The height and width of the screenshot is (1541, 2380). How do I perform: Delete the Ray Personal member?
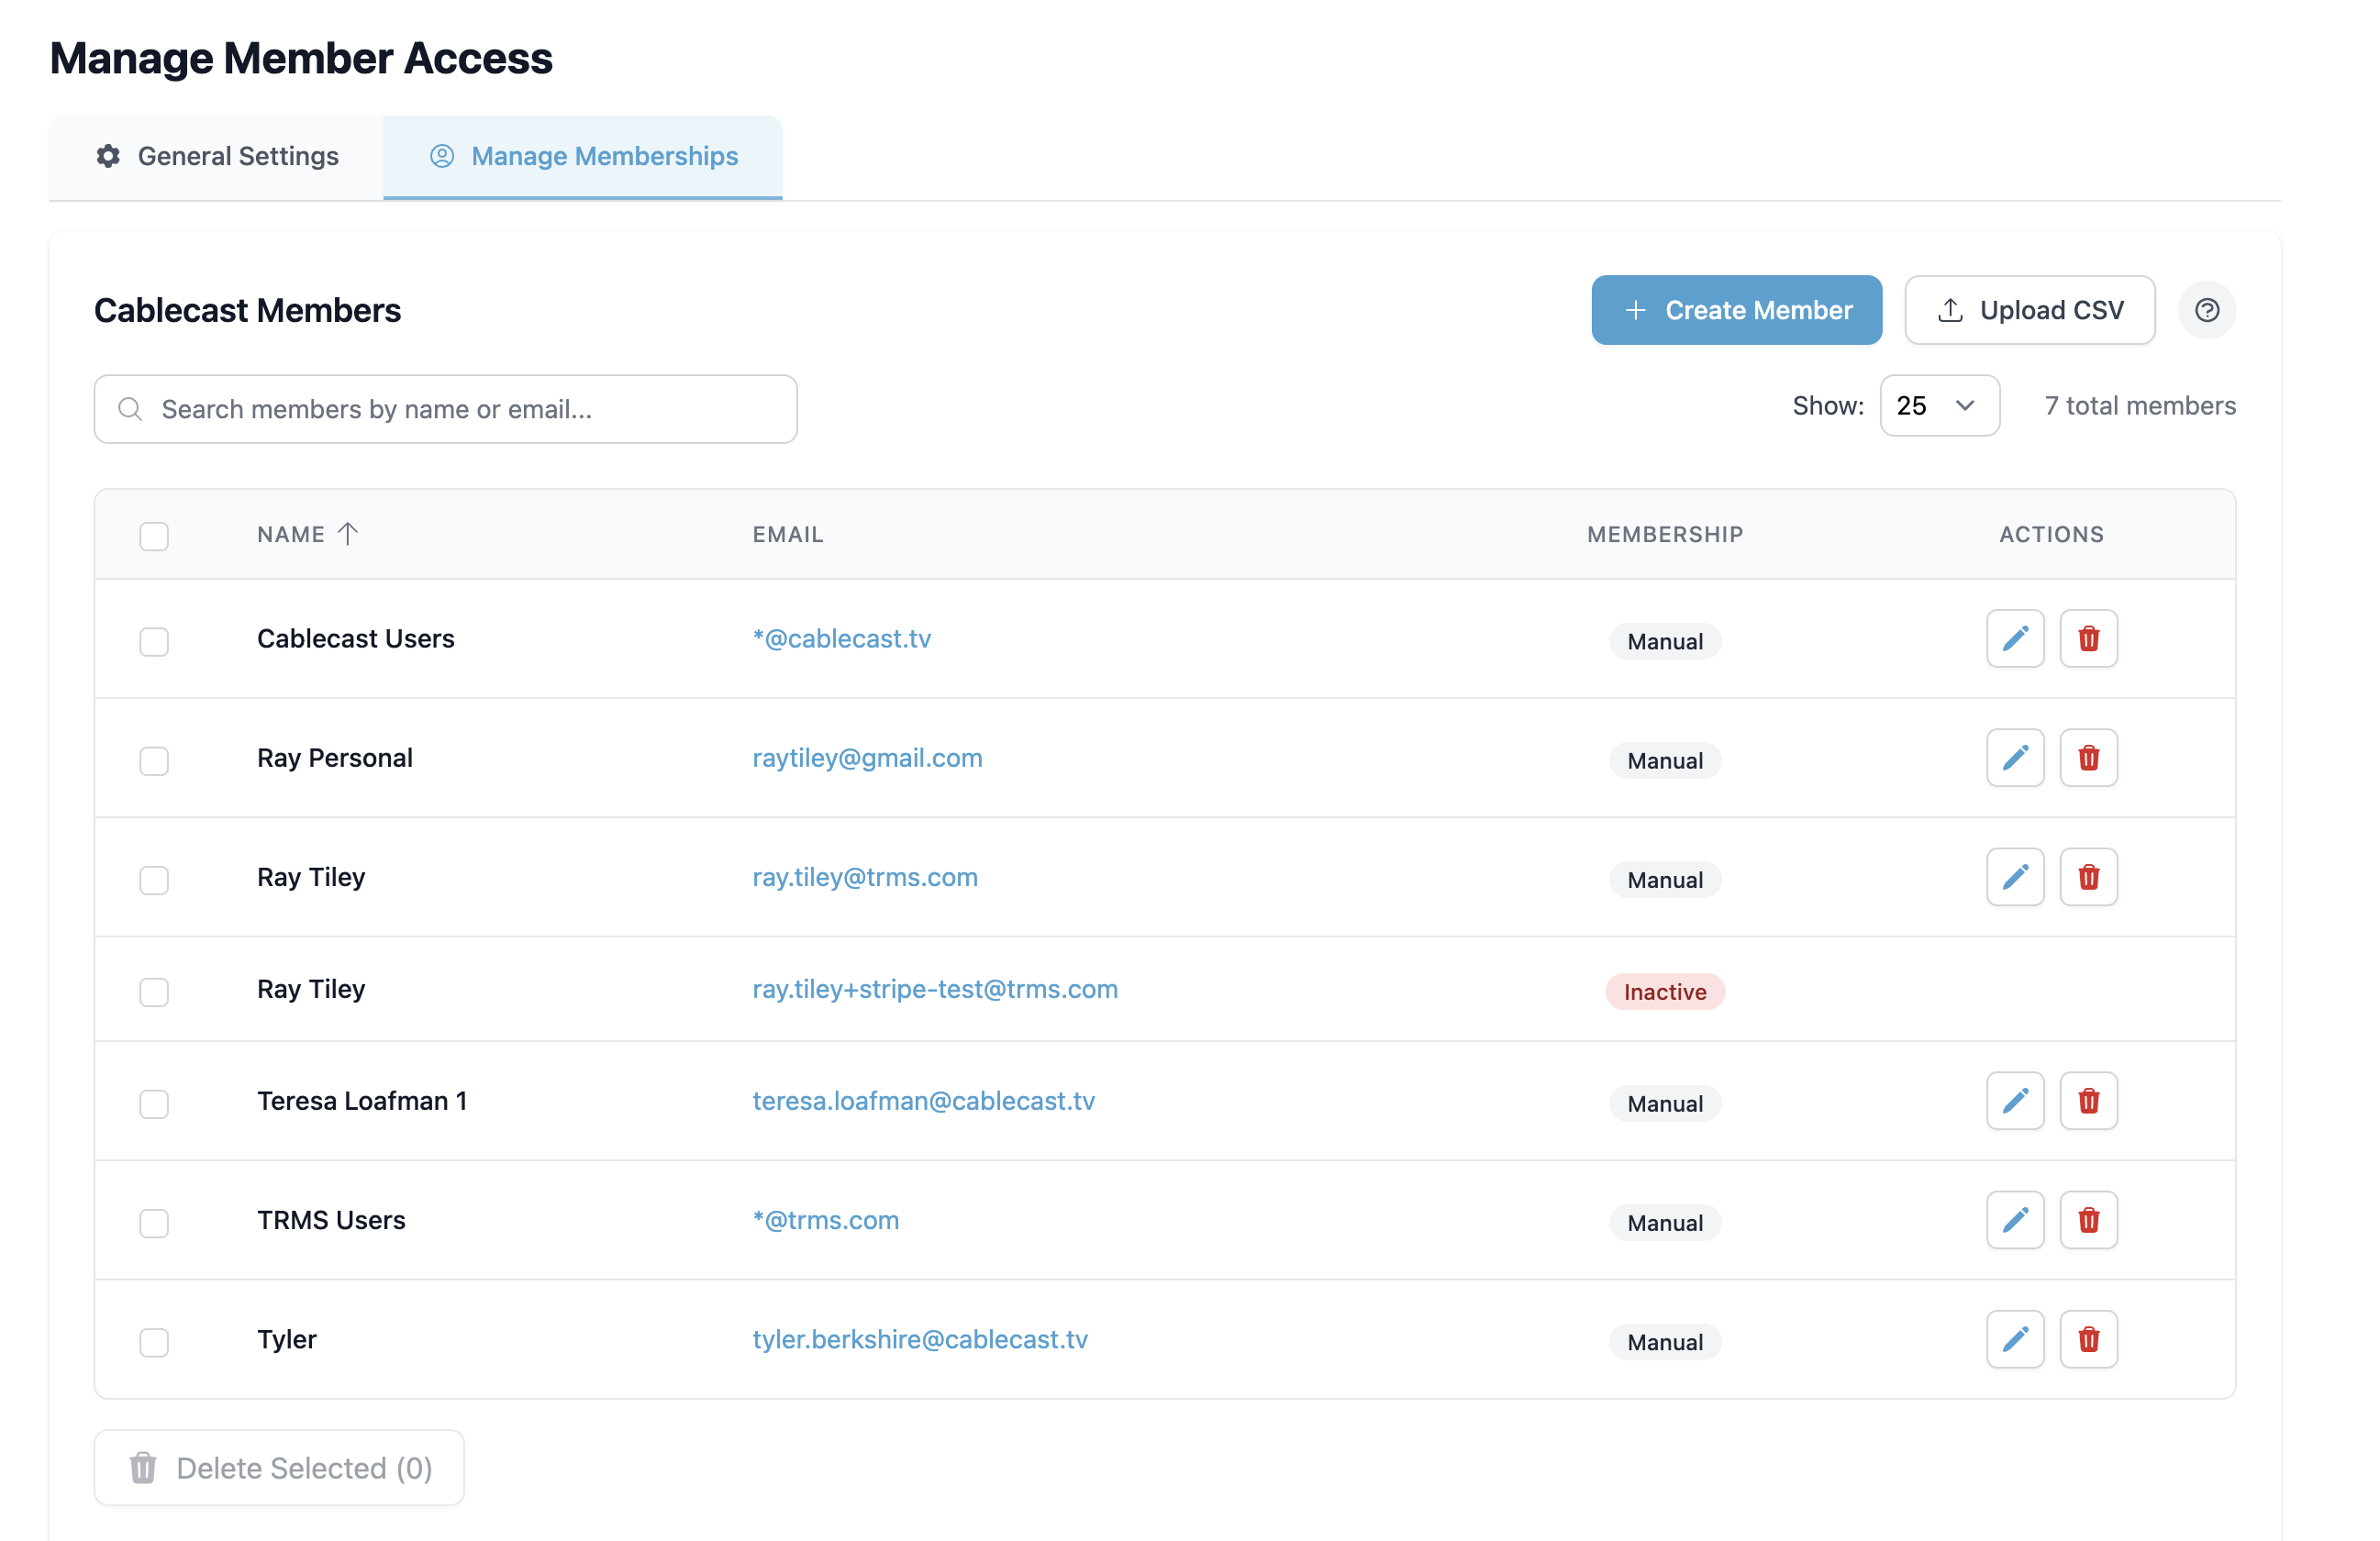point(2089,758)
